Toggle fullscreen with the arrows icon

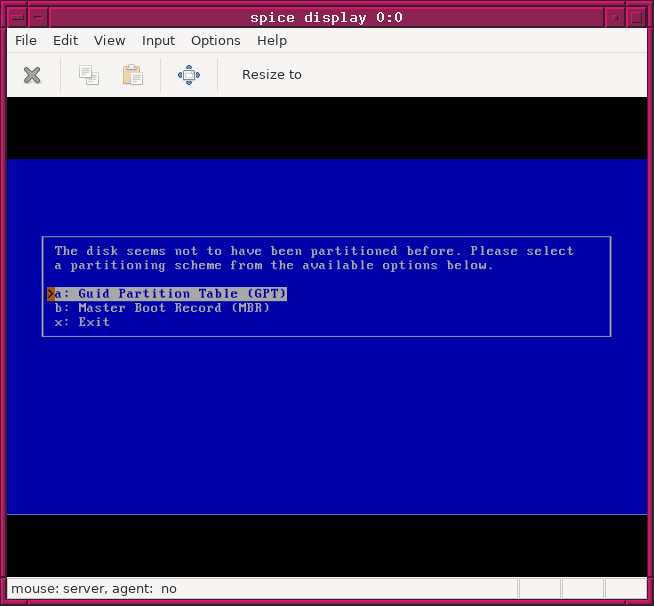[x=189, y=75]
